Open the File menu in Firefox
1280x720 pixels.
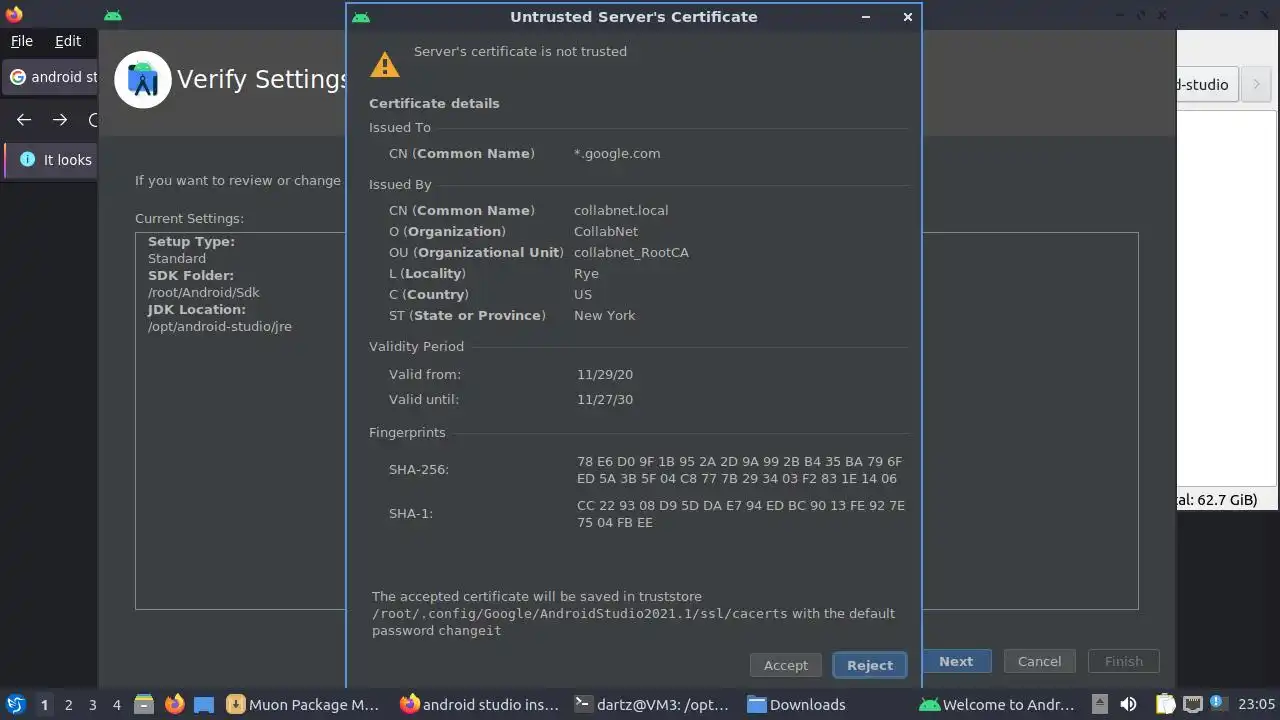click(x=22, y=41)
